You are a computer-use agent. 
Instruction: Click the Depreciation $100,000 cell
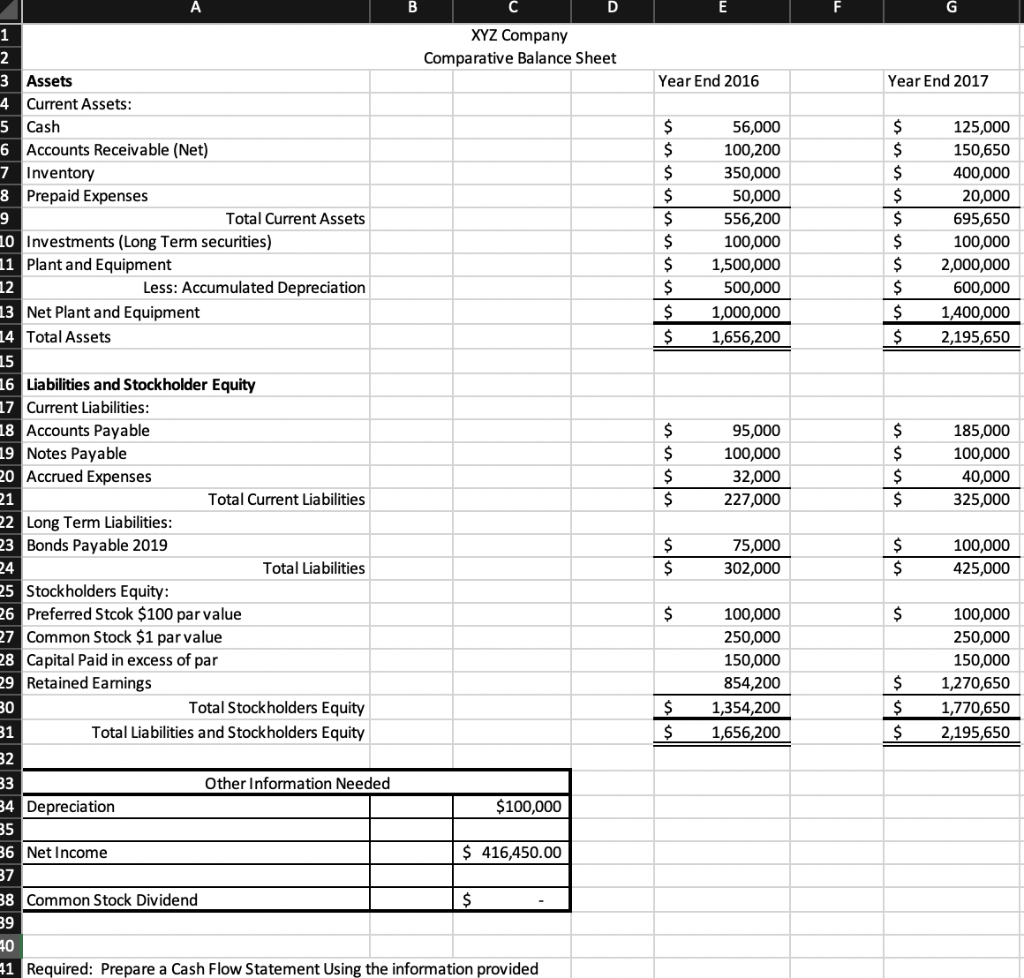pos(512,807)
